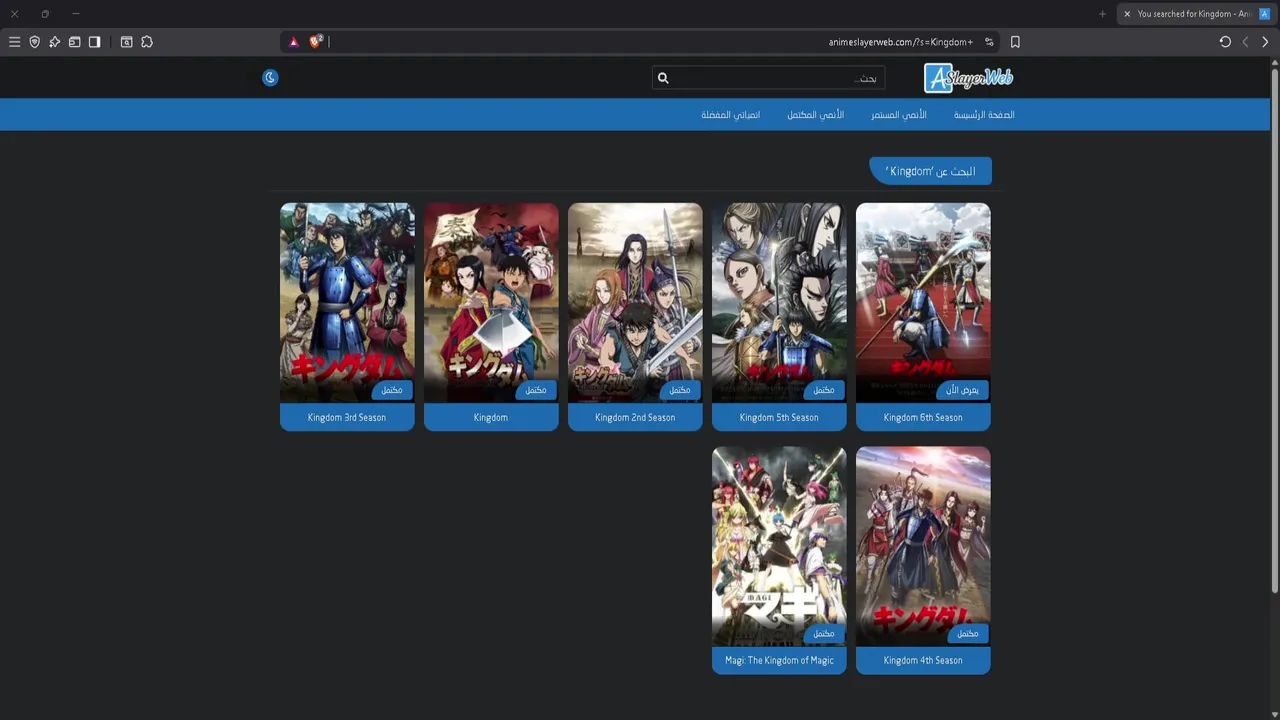Click 'مكتمل' badge on Kingdom 4th Season
Viewport: 1280px width, 720px height.
[969, 633]
